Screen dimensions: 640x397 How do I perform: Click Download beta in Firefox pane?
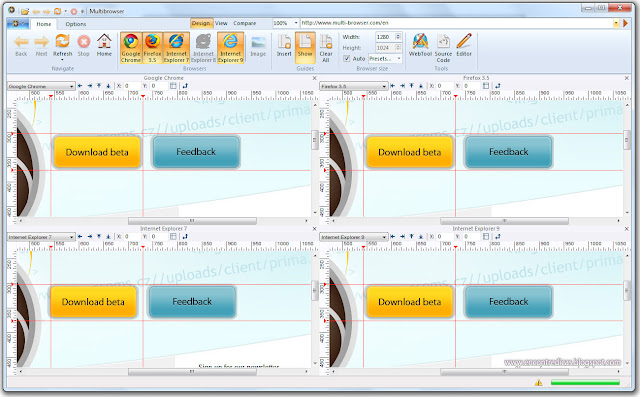point(410,152)
